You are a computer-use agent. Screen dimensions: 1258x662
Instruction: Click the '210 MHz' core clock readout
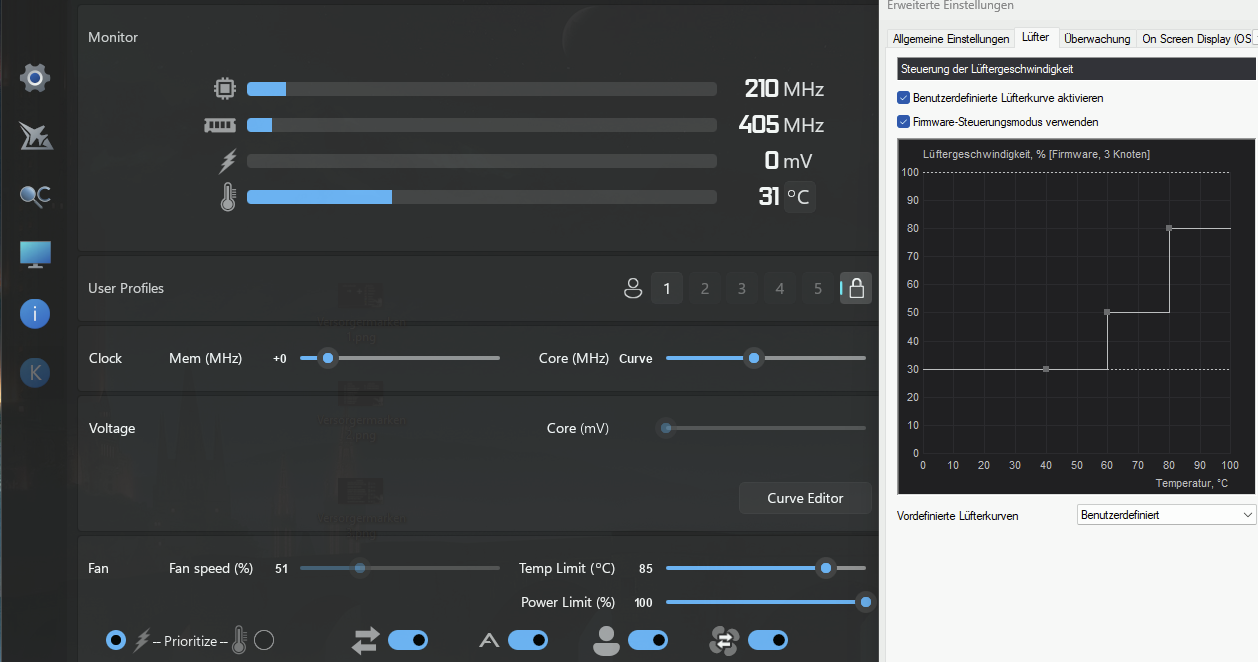click(784, 89)
